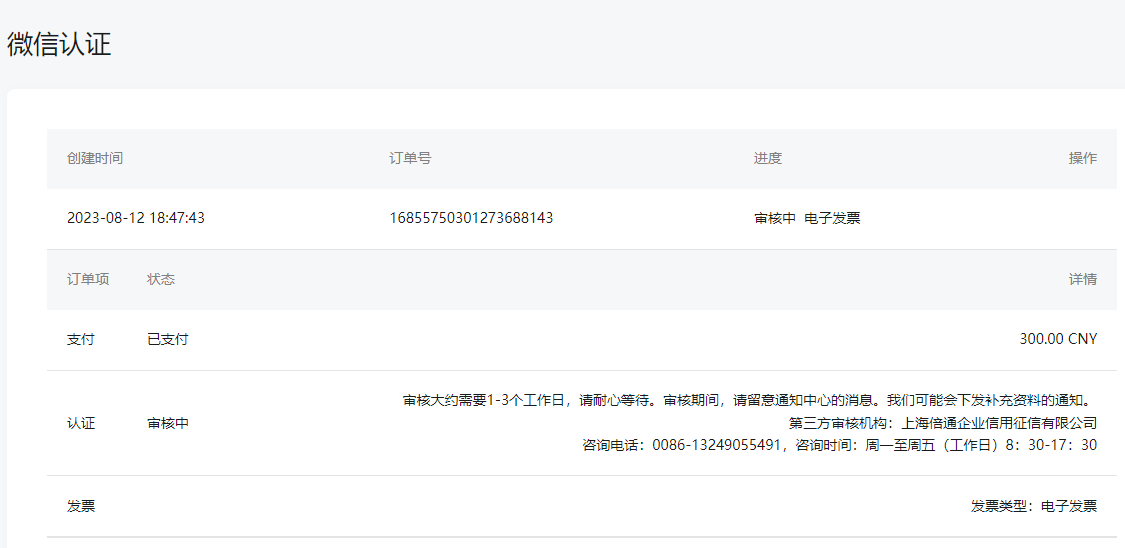Click the 发票类型：电子发票 detail text

pyautogui.click(x=1034, y=506)
